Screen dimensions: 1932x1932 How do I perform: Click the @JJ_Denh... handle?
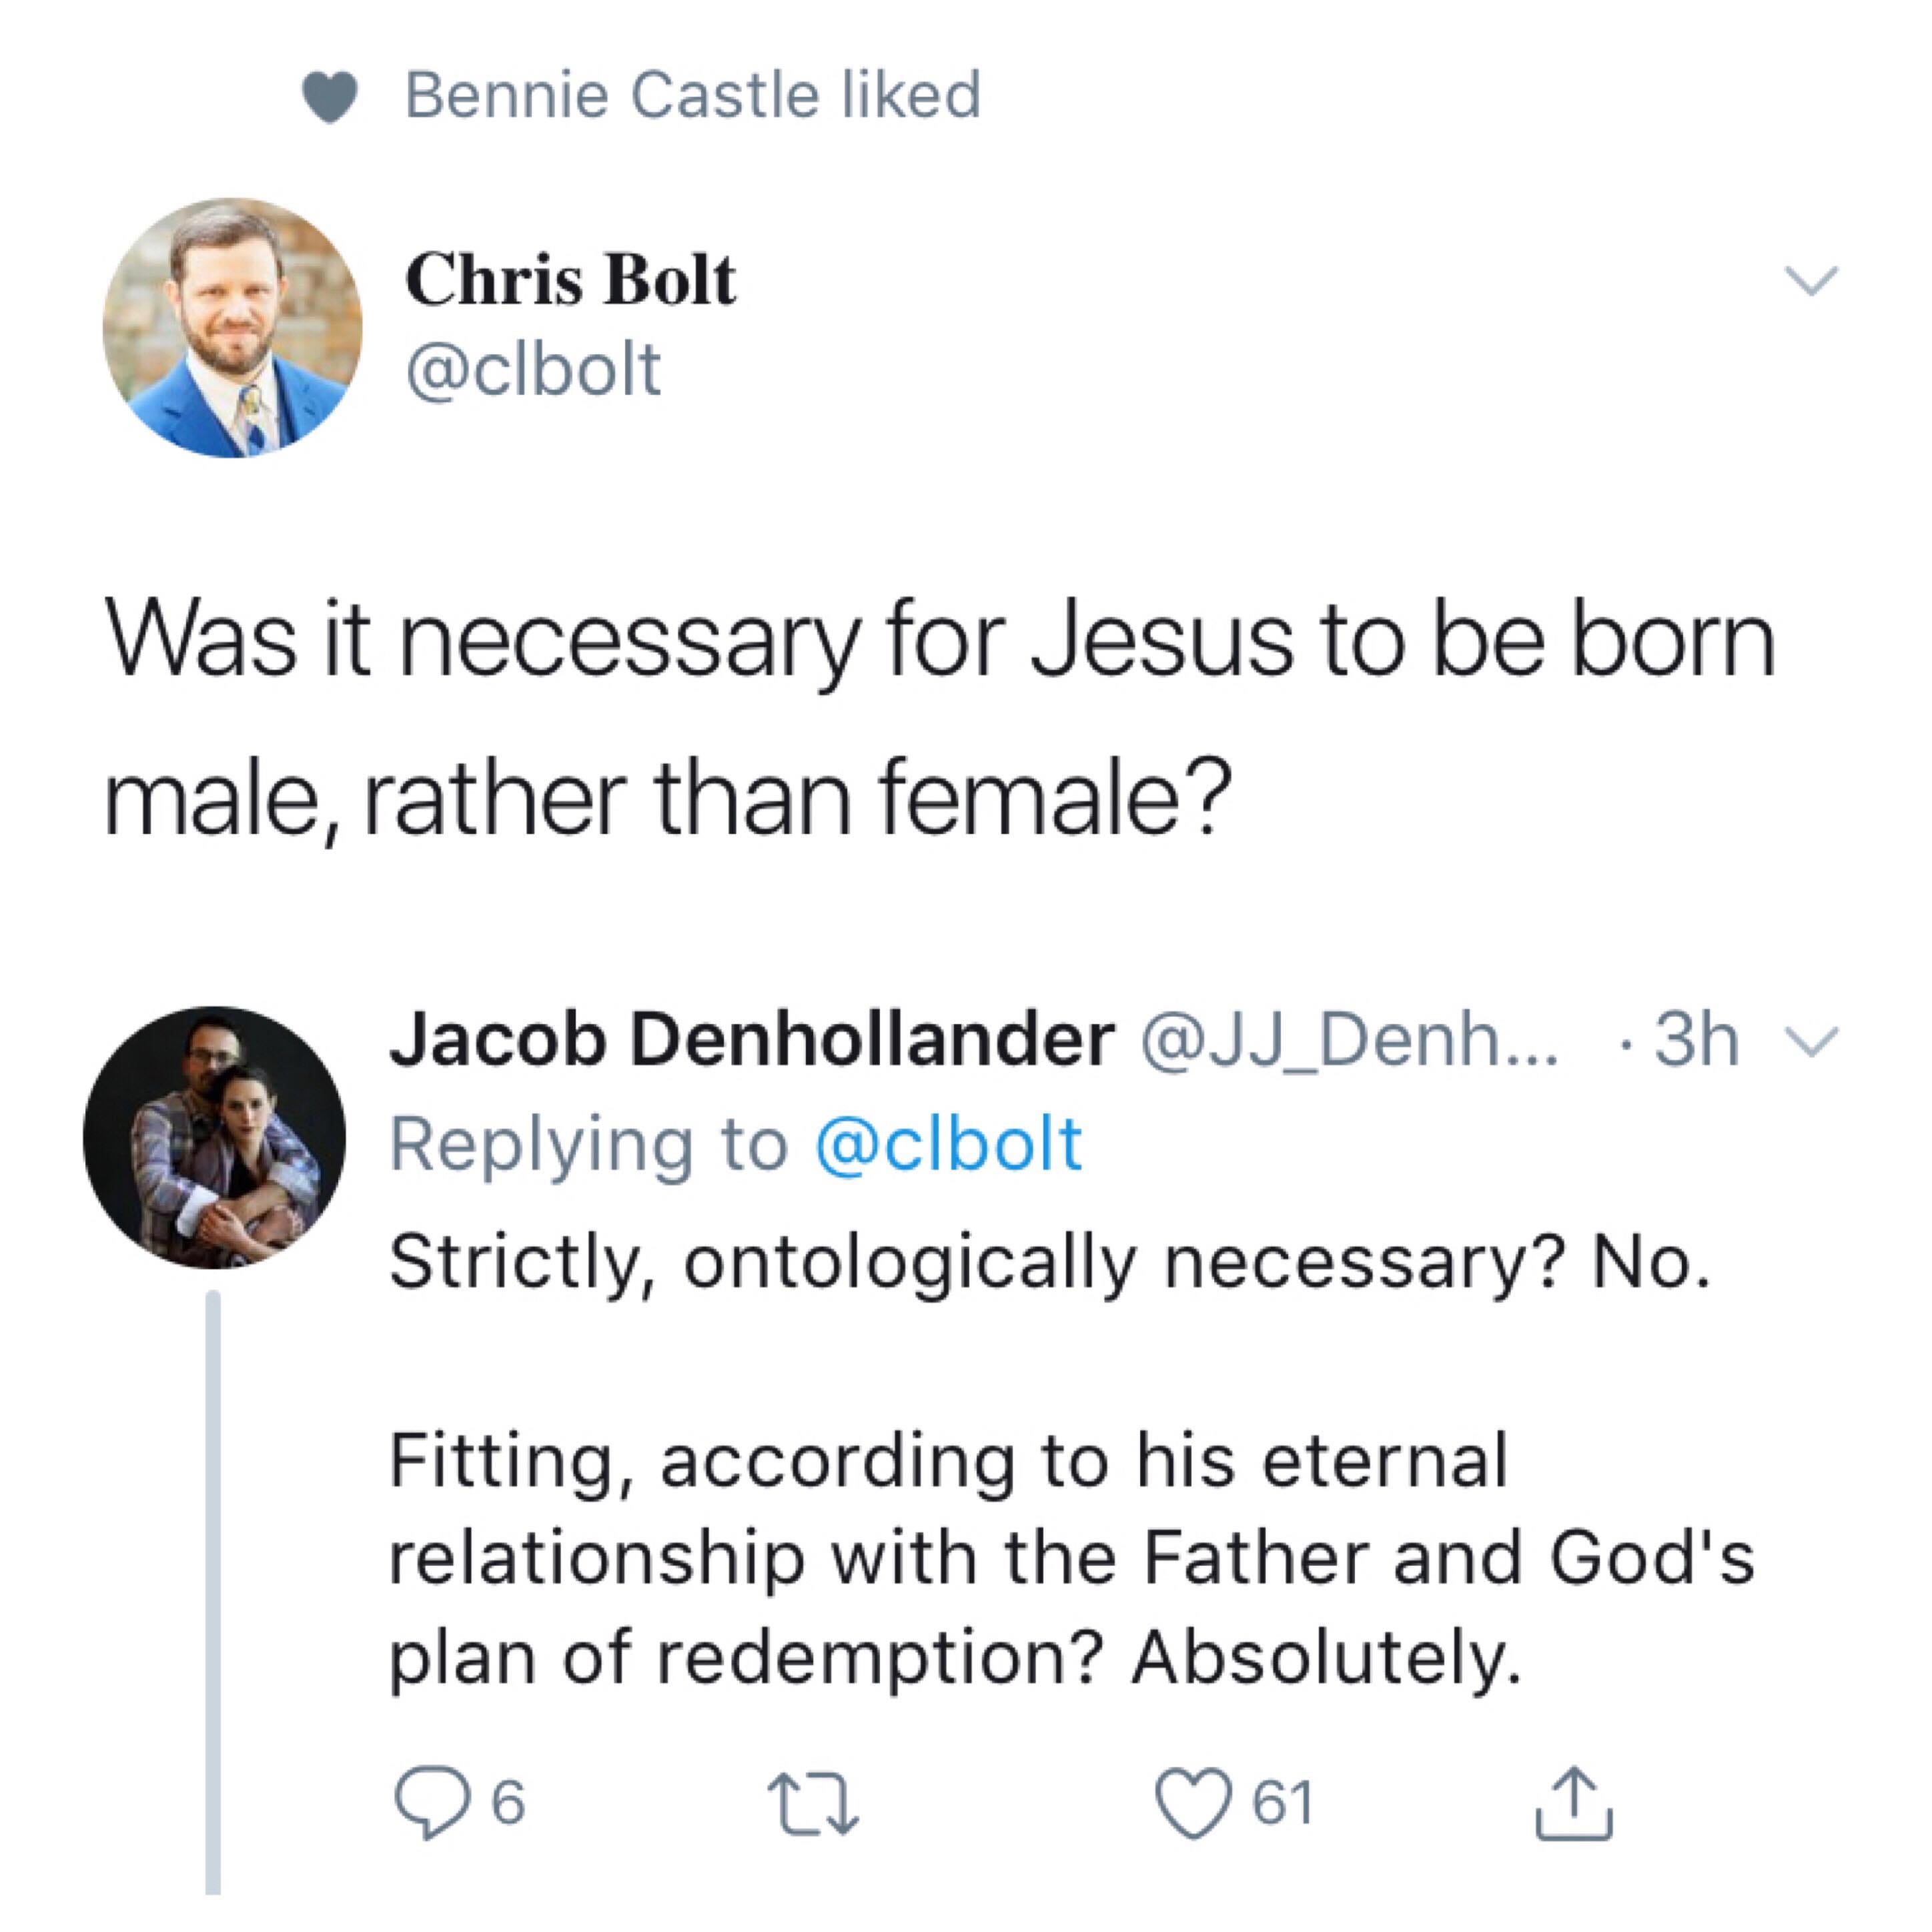click(1349, 1041)
